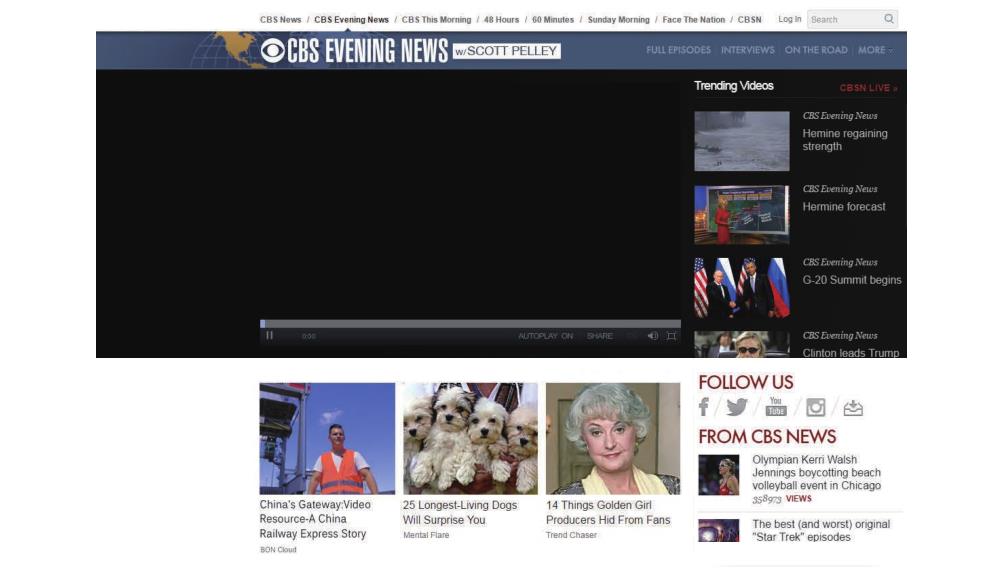Open On The Road section
This screenshot has height=578, width=990.
pos(816,50)
